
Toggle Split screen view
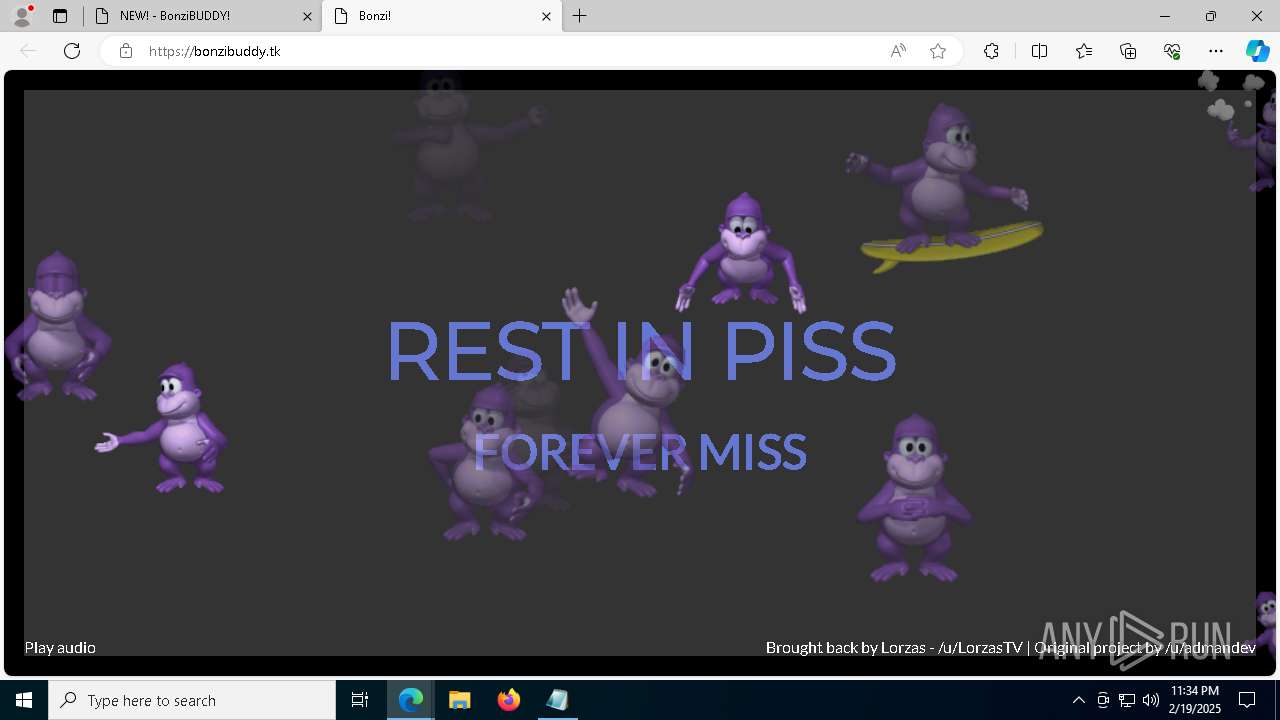coord(1039,51)
